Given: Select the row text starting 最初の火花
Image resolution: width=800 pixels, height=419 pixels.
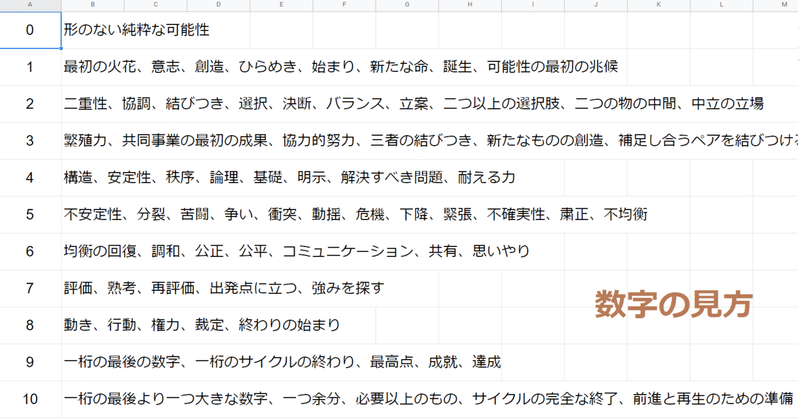Looking at the screenshot, I should coord(341,67).
